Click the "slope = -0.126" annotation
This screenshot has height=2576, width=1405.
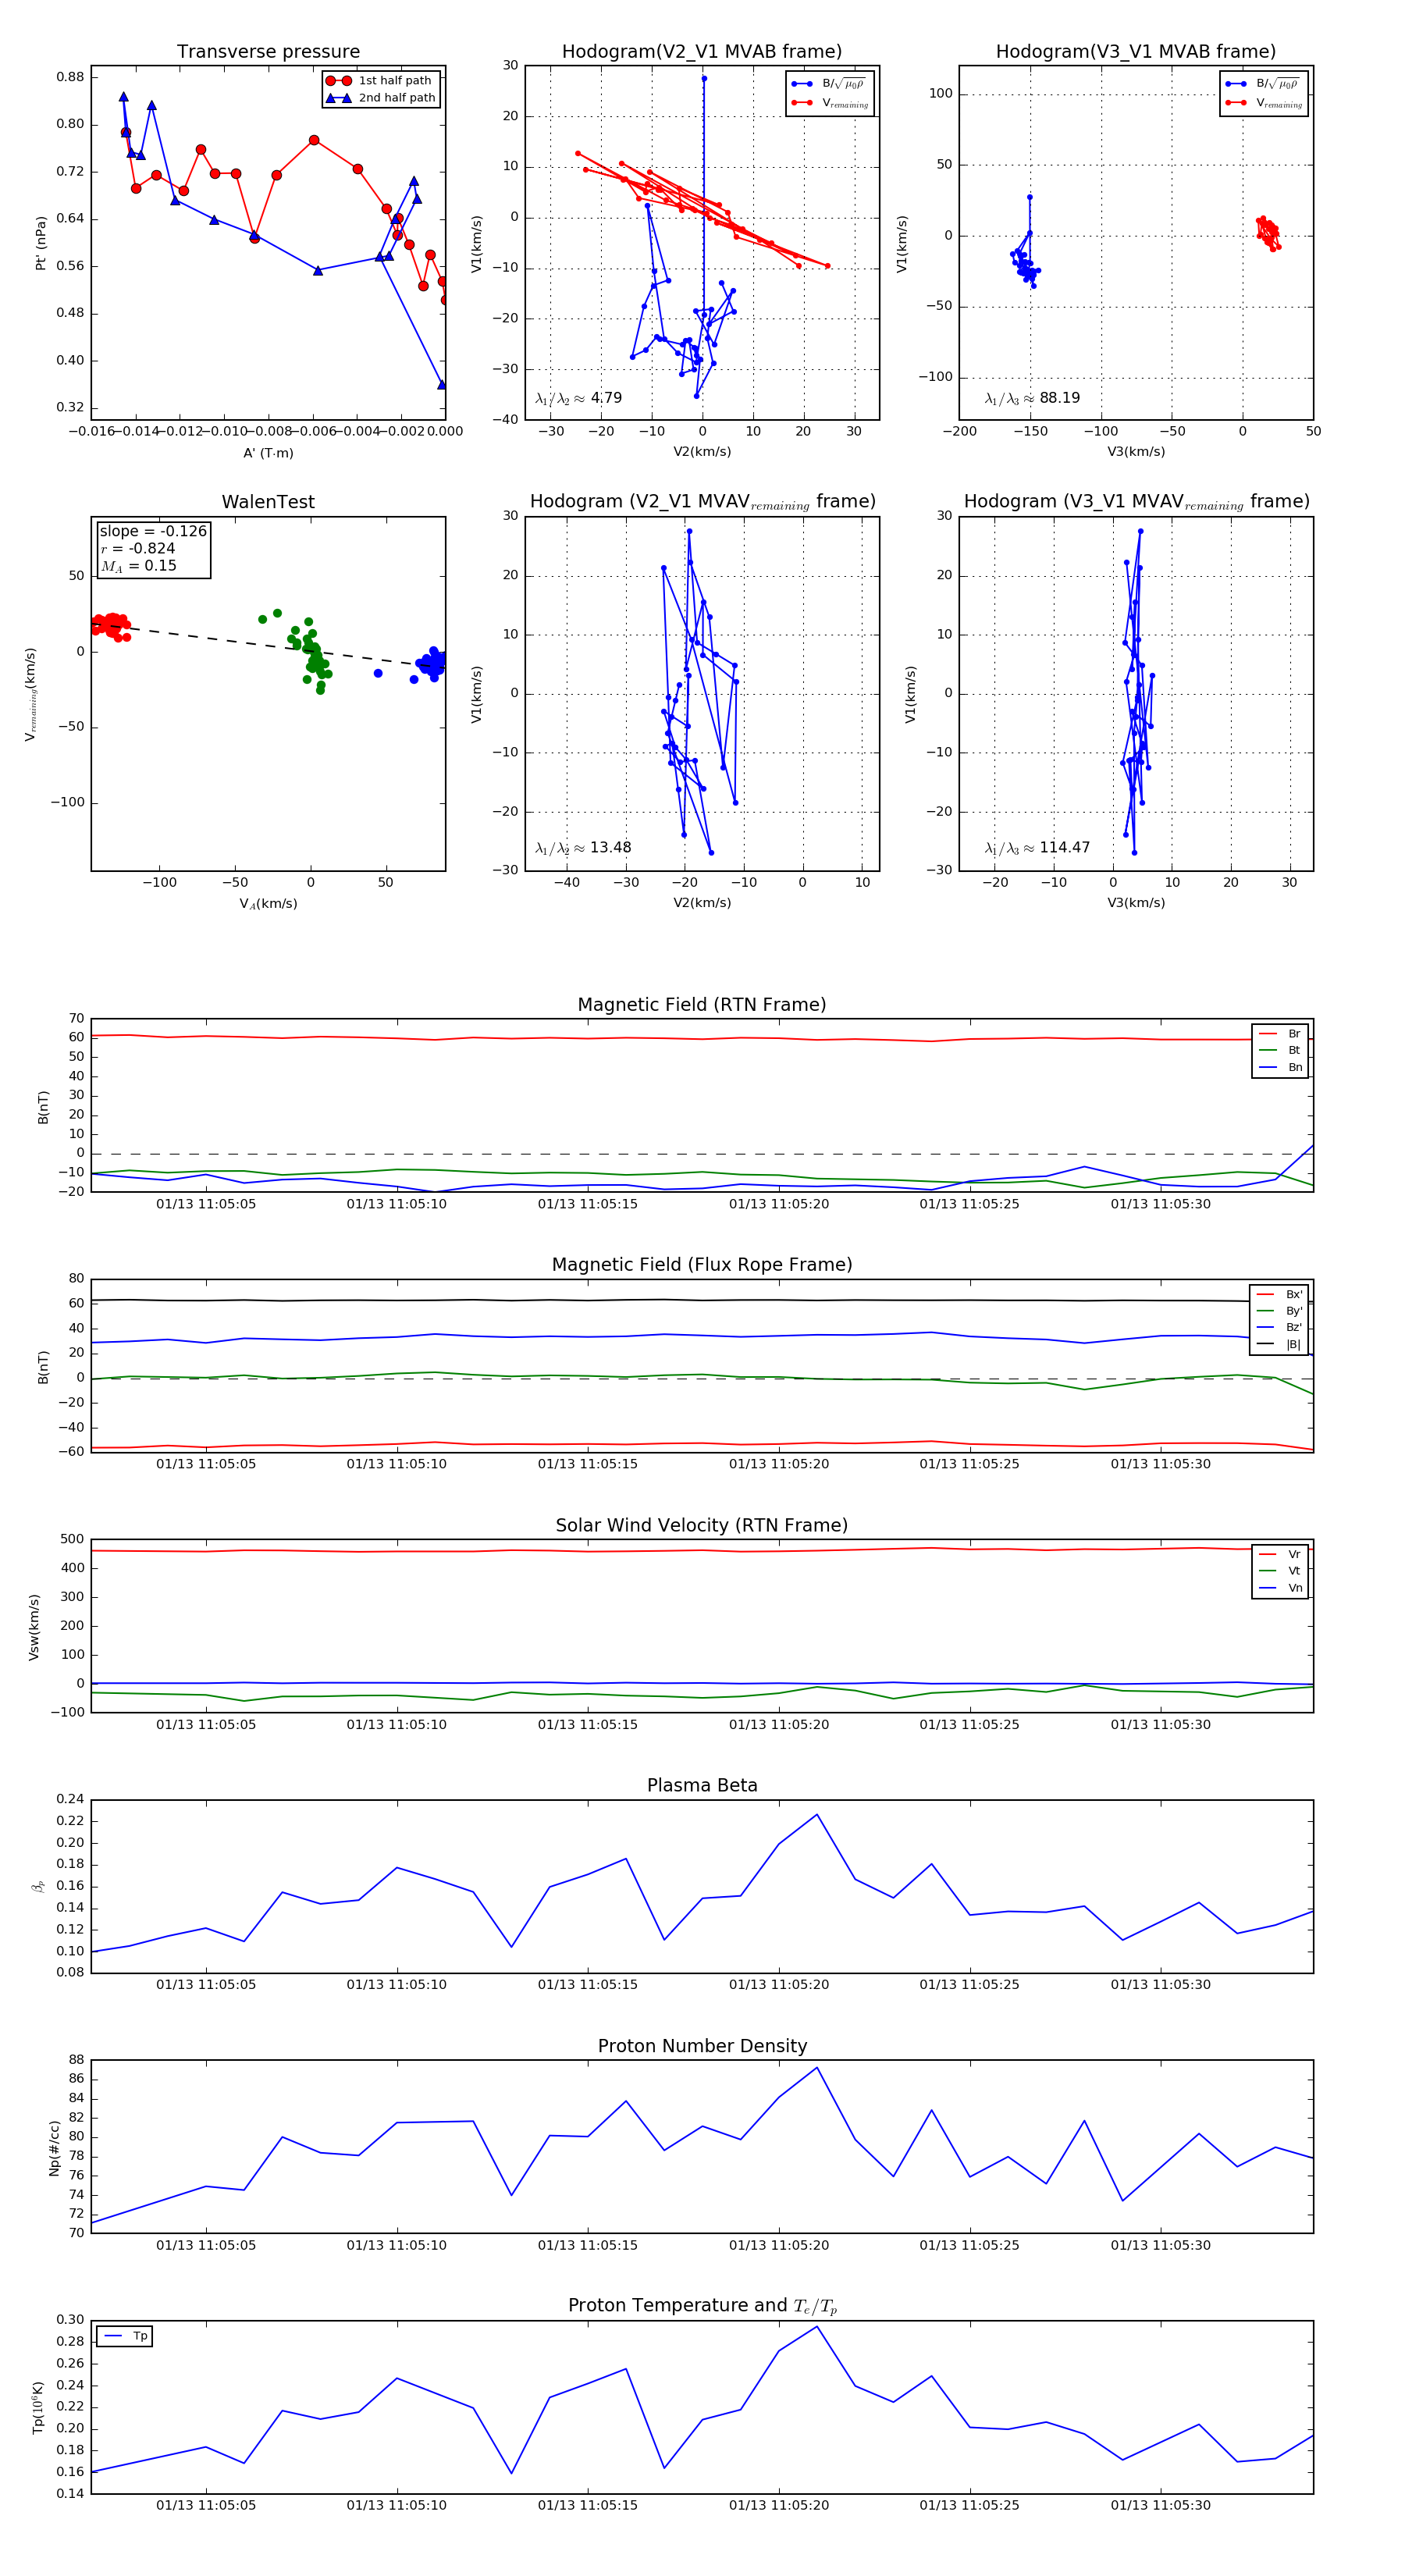tap(153, 531)
